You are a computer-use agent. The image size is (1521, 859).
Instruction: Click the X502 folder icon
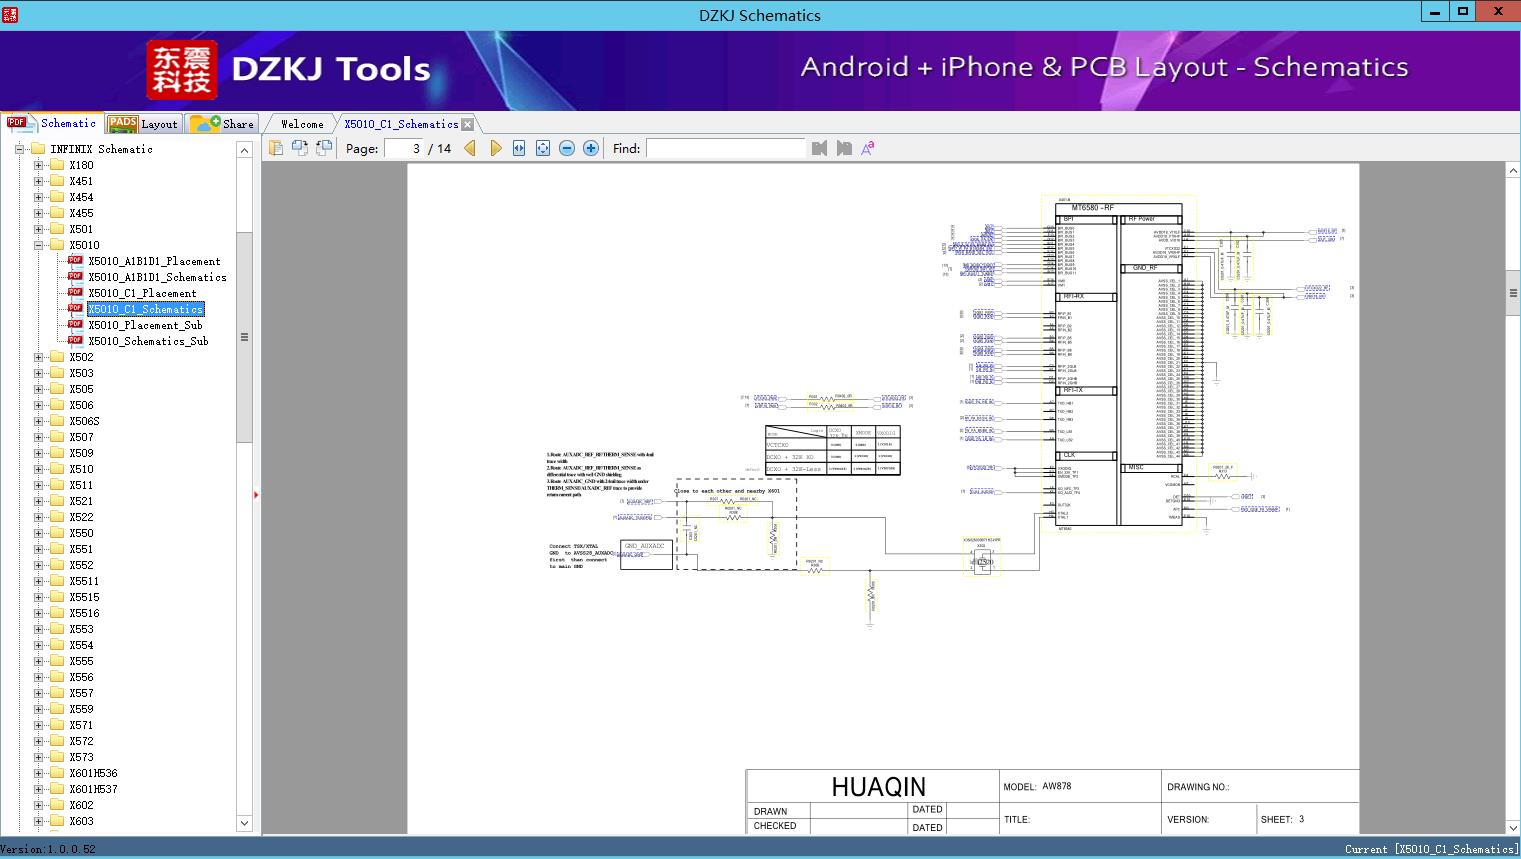click(x=57, y=357)
